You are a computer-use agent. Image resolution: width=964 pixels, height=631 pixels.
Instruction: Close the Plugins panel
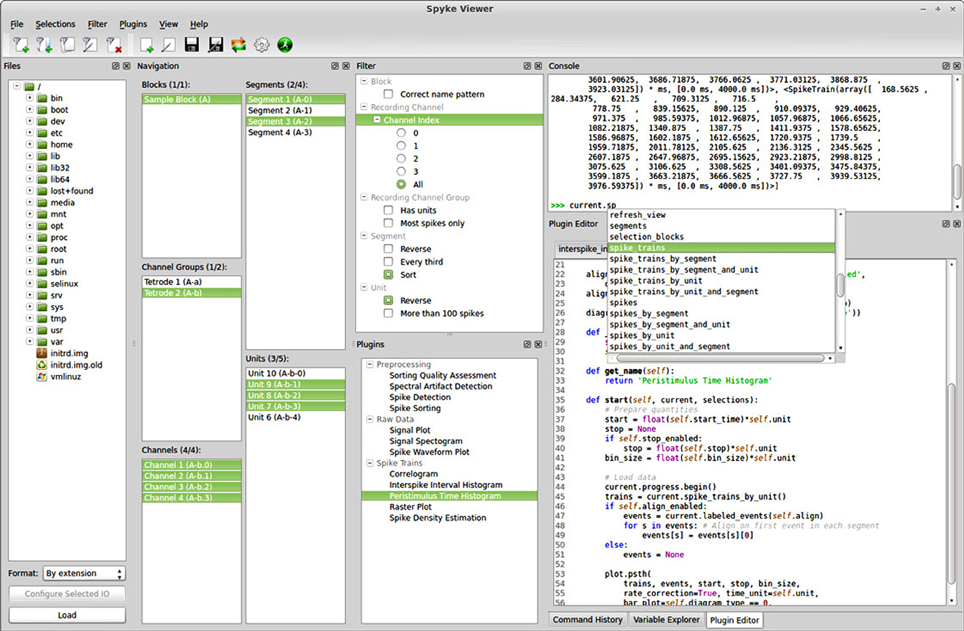pyautogui.click(x=538, y=344)
